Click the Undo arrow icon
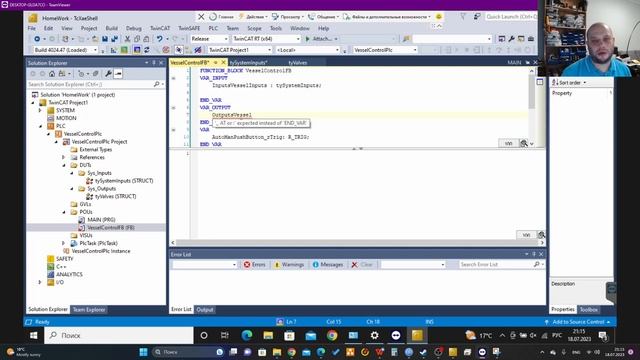 pos(160,39)
